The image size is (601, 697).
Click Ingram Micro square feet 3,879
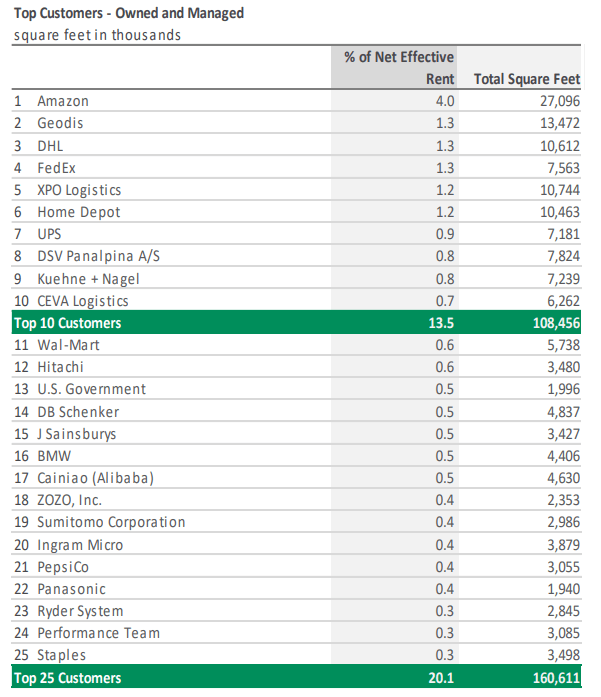click(564, 545)
